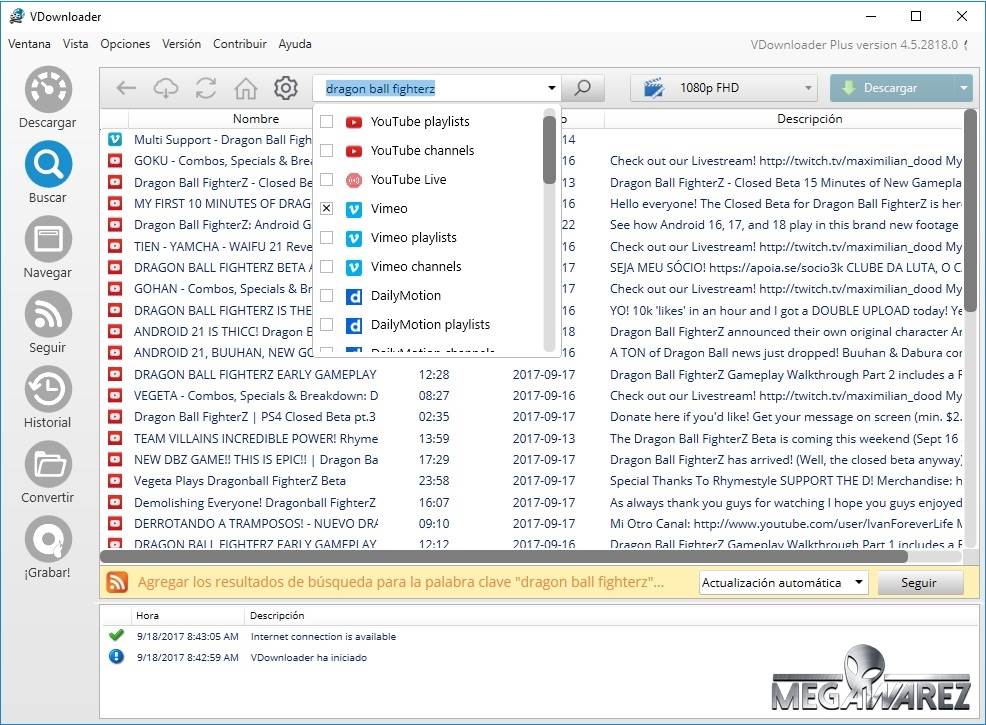Open the Vista menu
The image size is (986, 725).
click(x=75, y=44)
